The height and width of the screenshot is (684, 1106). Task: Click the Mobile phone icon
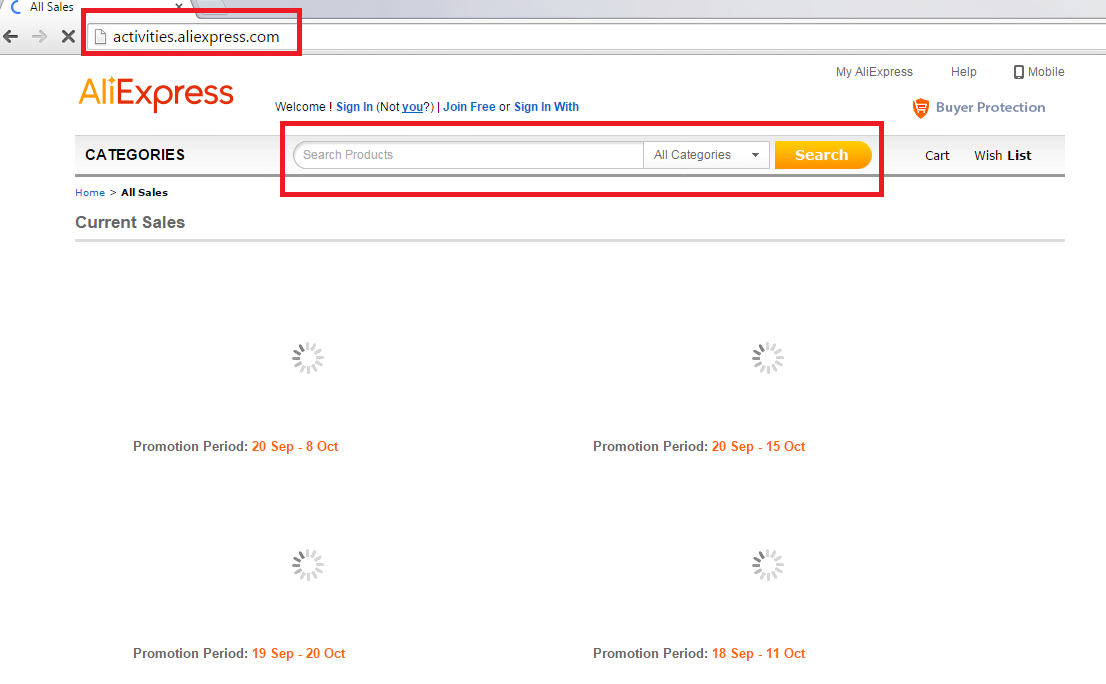click(x=1019, y=72)
